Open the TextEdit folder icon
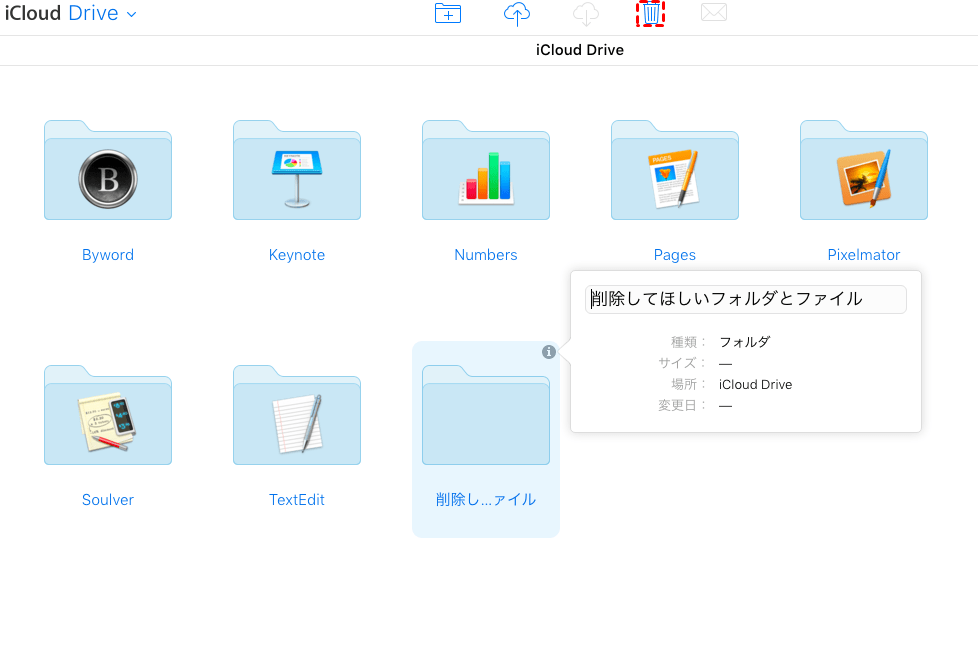 click(x=297, y=416)
